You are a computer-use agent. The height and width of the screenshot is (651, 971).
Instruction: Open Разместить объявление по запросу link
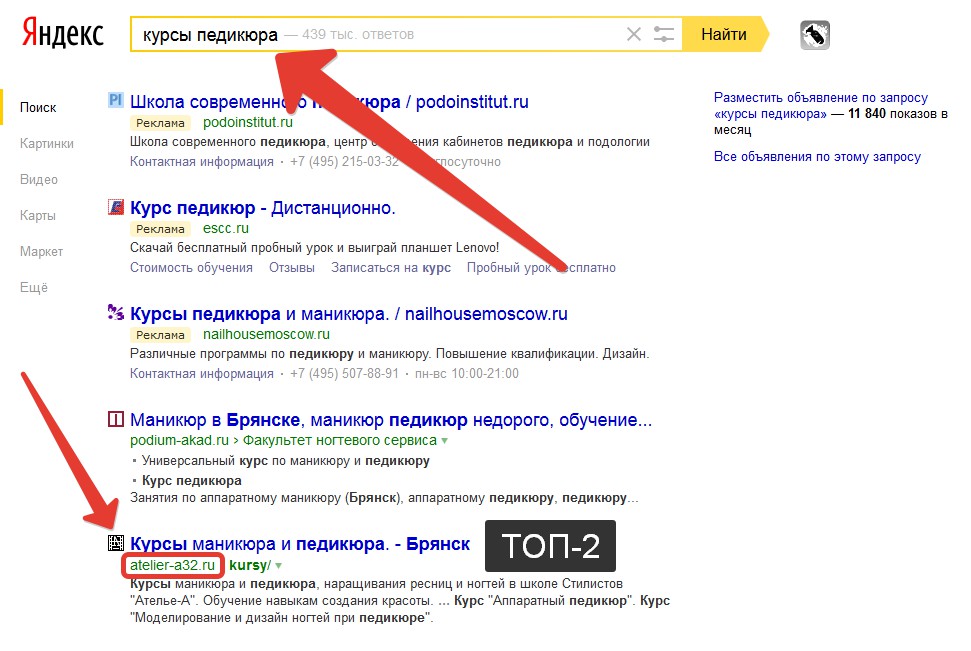click(821, 105)
